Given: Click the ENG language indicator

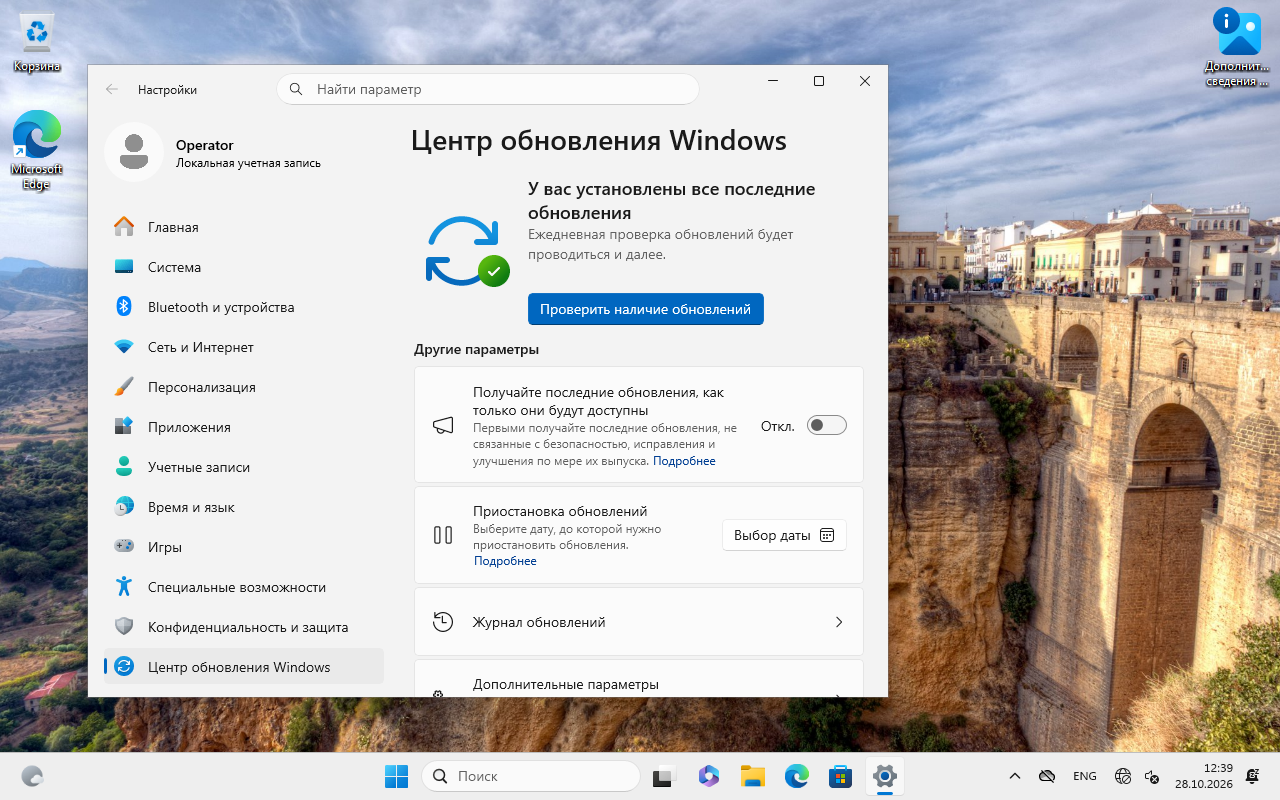Looking at the screenshot, I should [x=1085, y=776].
